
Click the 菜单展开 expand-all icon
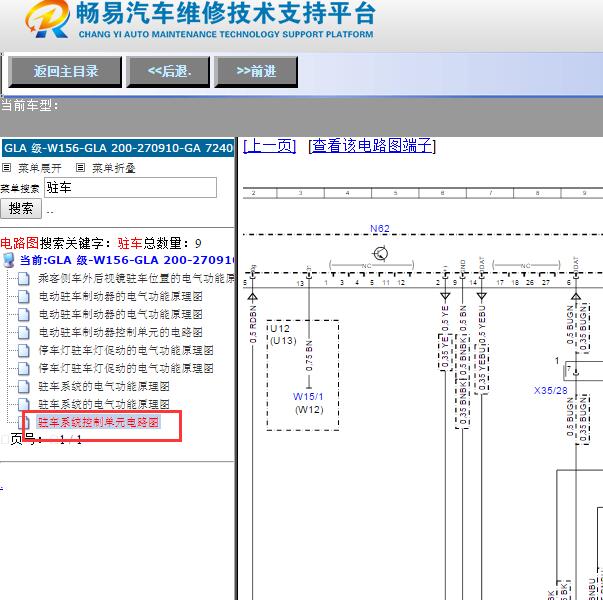[6, 168]
